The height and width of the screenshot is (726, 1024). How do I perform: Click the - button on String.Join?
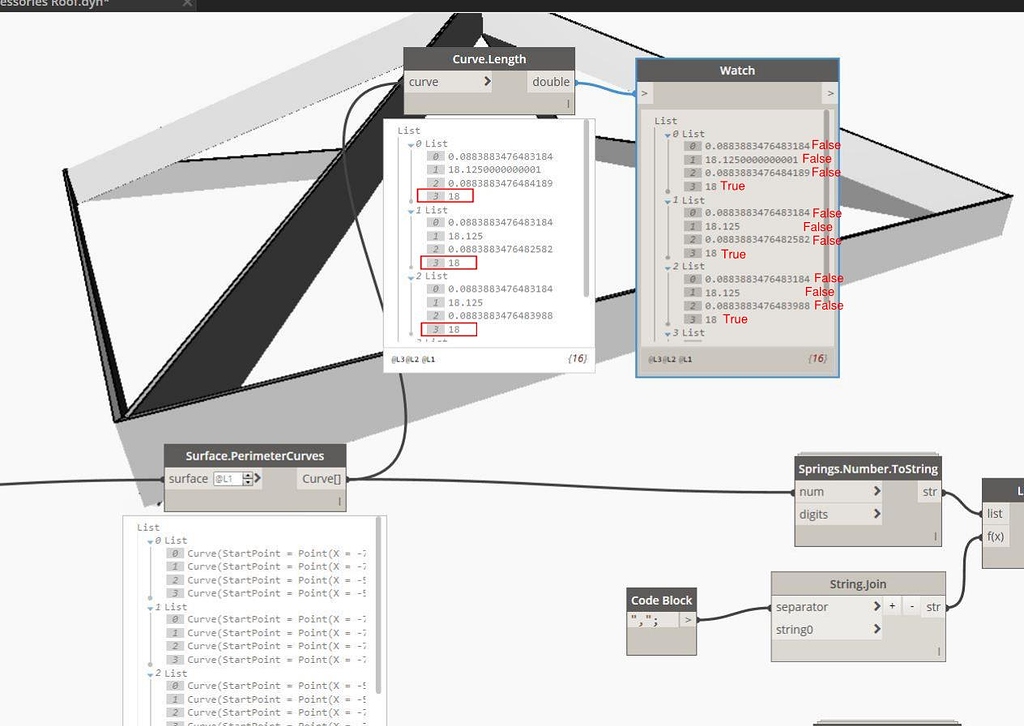tap(911, 605)
